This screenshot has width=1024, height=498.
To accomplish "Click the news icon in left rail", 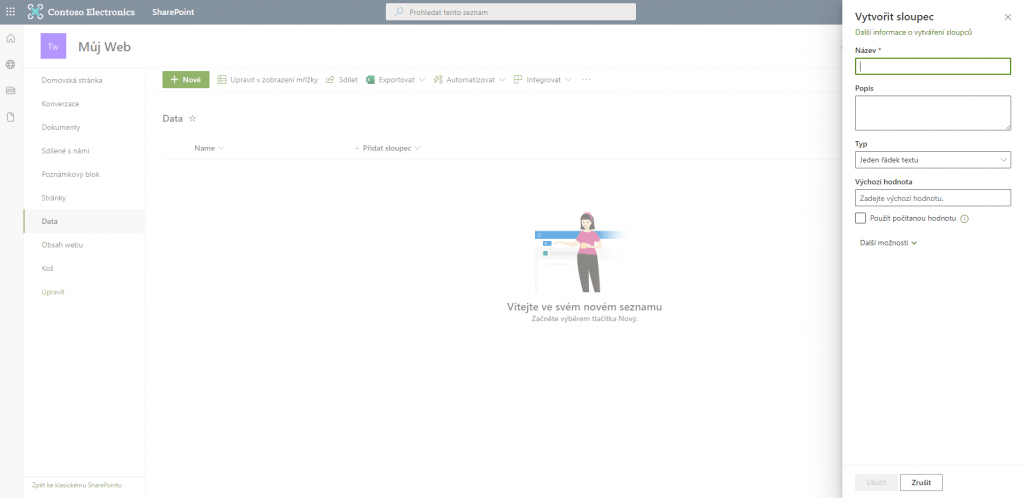I will point(11,90).
